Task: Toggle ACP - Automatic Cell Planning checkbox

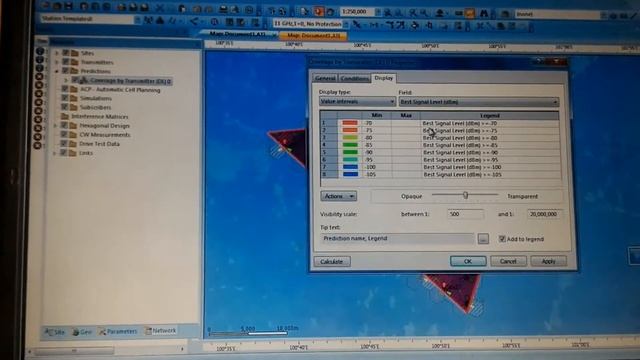Action: pyautogui.click(x=65, y=89)
